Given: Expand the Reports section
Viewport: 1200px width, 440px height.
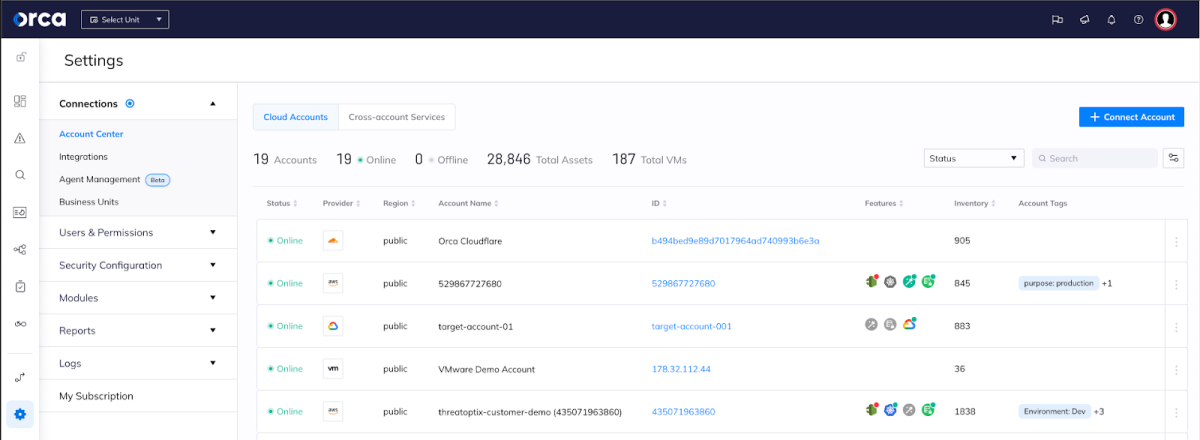Looking at the screenshot, I should [x=138, y=330].
